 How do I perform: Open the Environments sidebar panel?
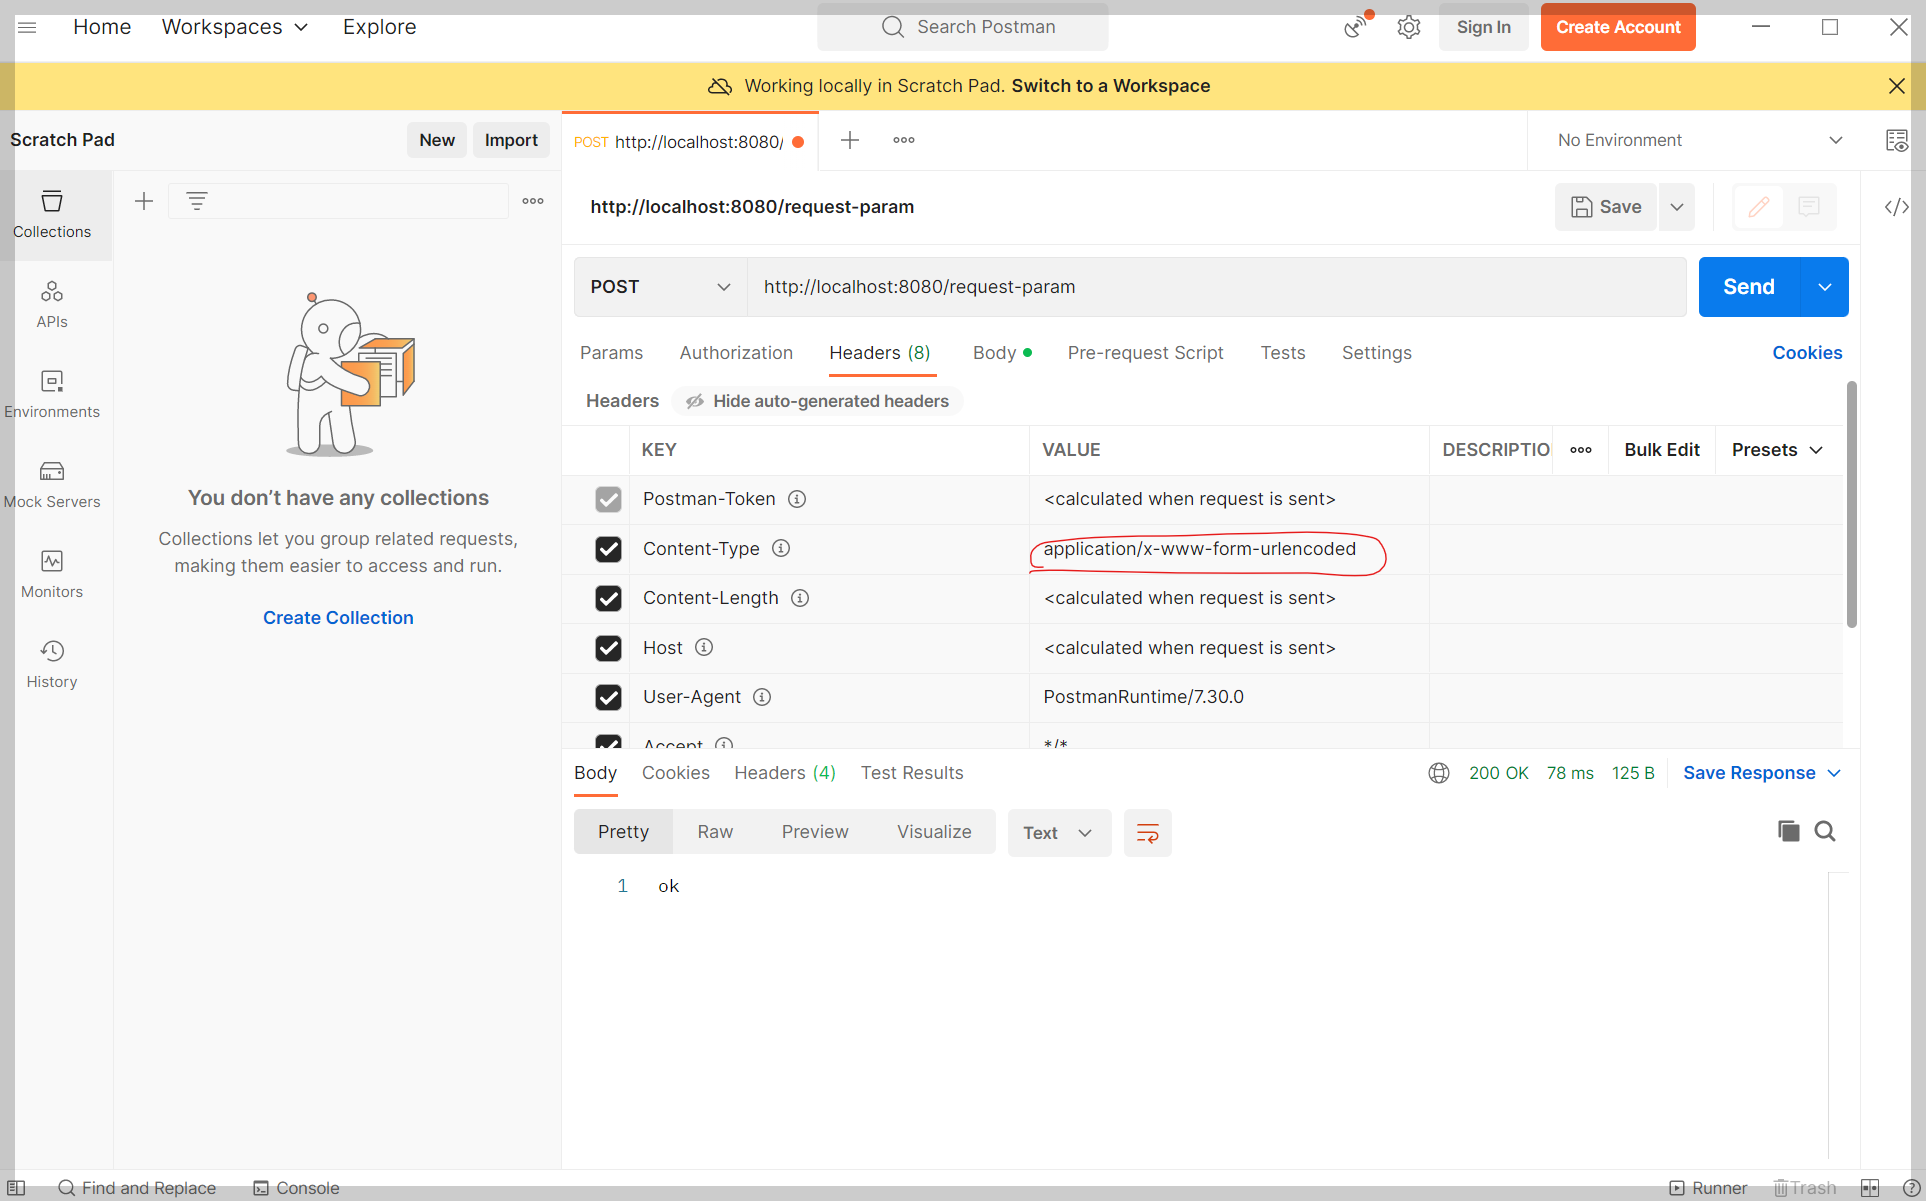[x=52, y=395]
